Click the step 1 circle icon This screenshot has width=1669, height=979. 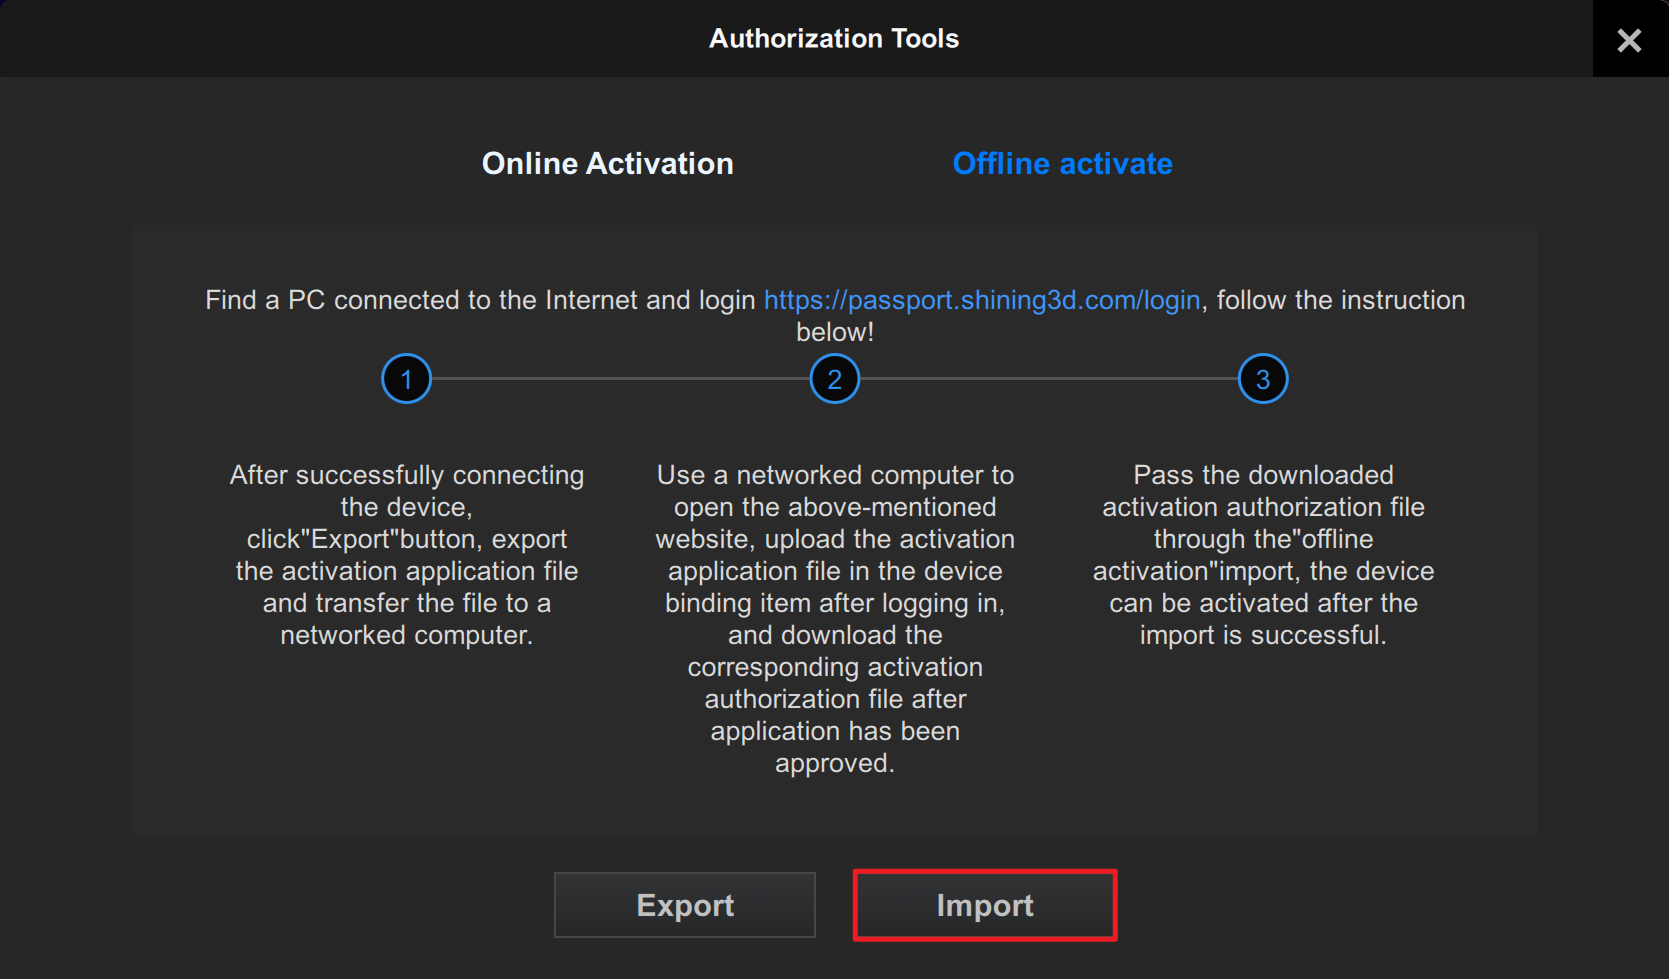pos(406,379)
